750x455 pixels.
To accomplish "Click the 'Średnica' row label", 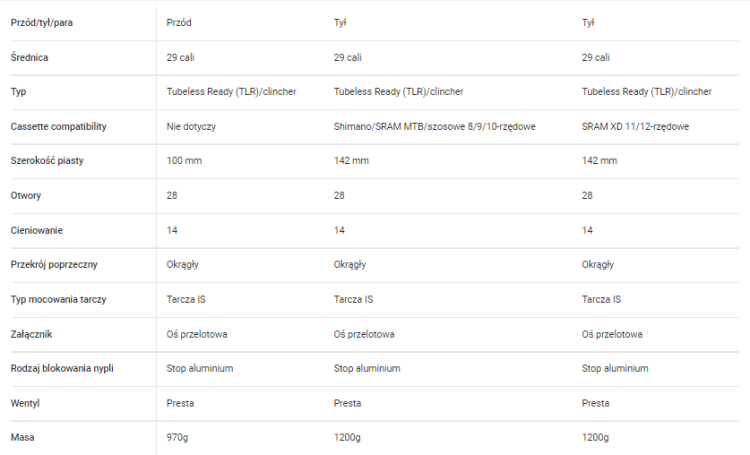I will (x=29, y=57).
